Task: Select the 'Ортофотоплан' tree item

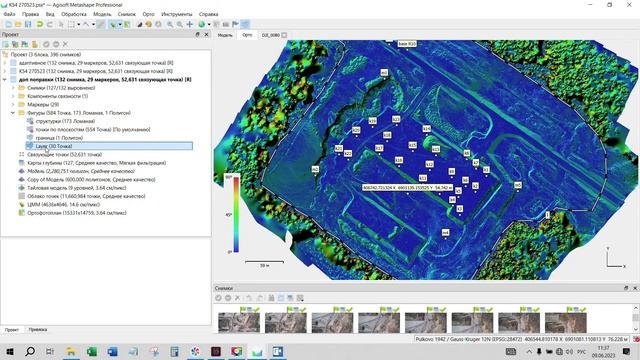Action: [x=77, y=213]
